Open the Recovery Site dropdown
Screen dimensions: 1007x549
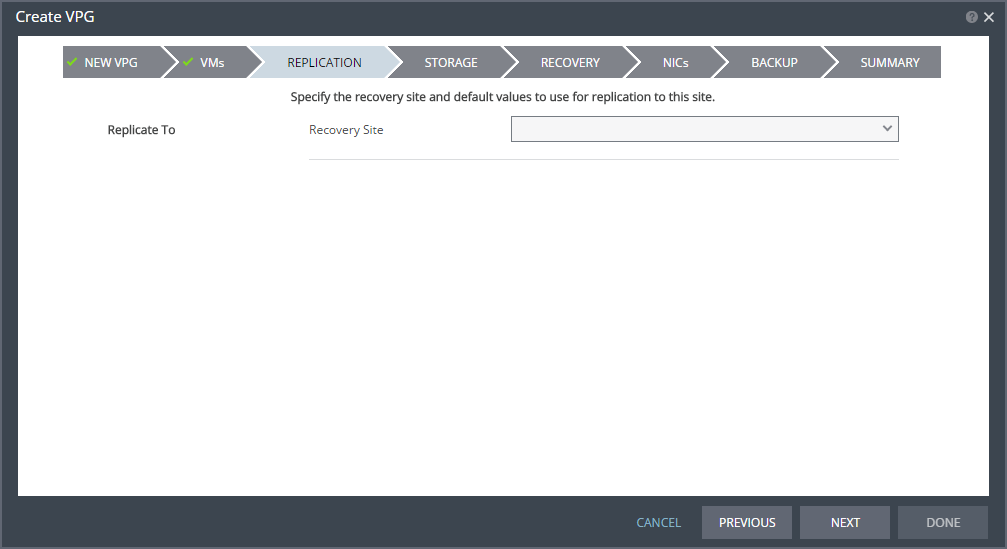point(705,129)
